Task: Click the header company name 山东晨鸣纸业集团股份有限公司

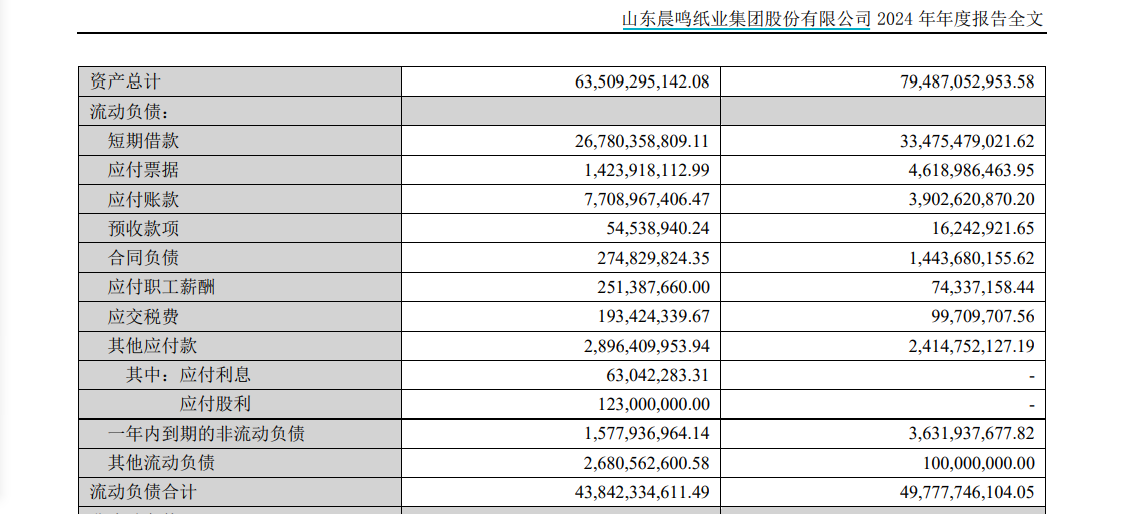Action: pyautogui.click(x=746, y=19)
